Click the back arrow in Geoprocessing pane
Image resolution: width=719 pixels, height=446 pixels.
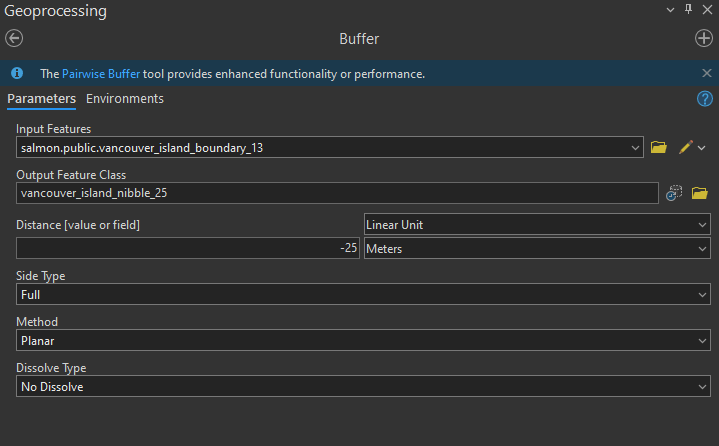(x=14, y=39)
